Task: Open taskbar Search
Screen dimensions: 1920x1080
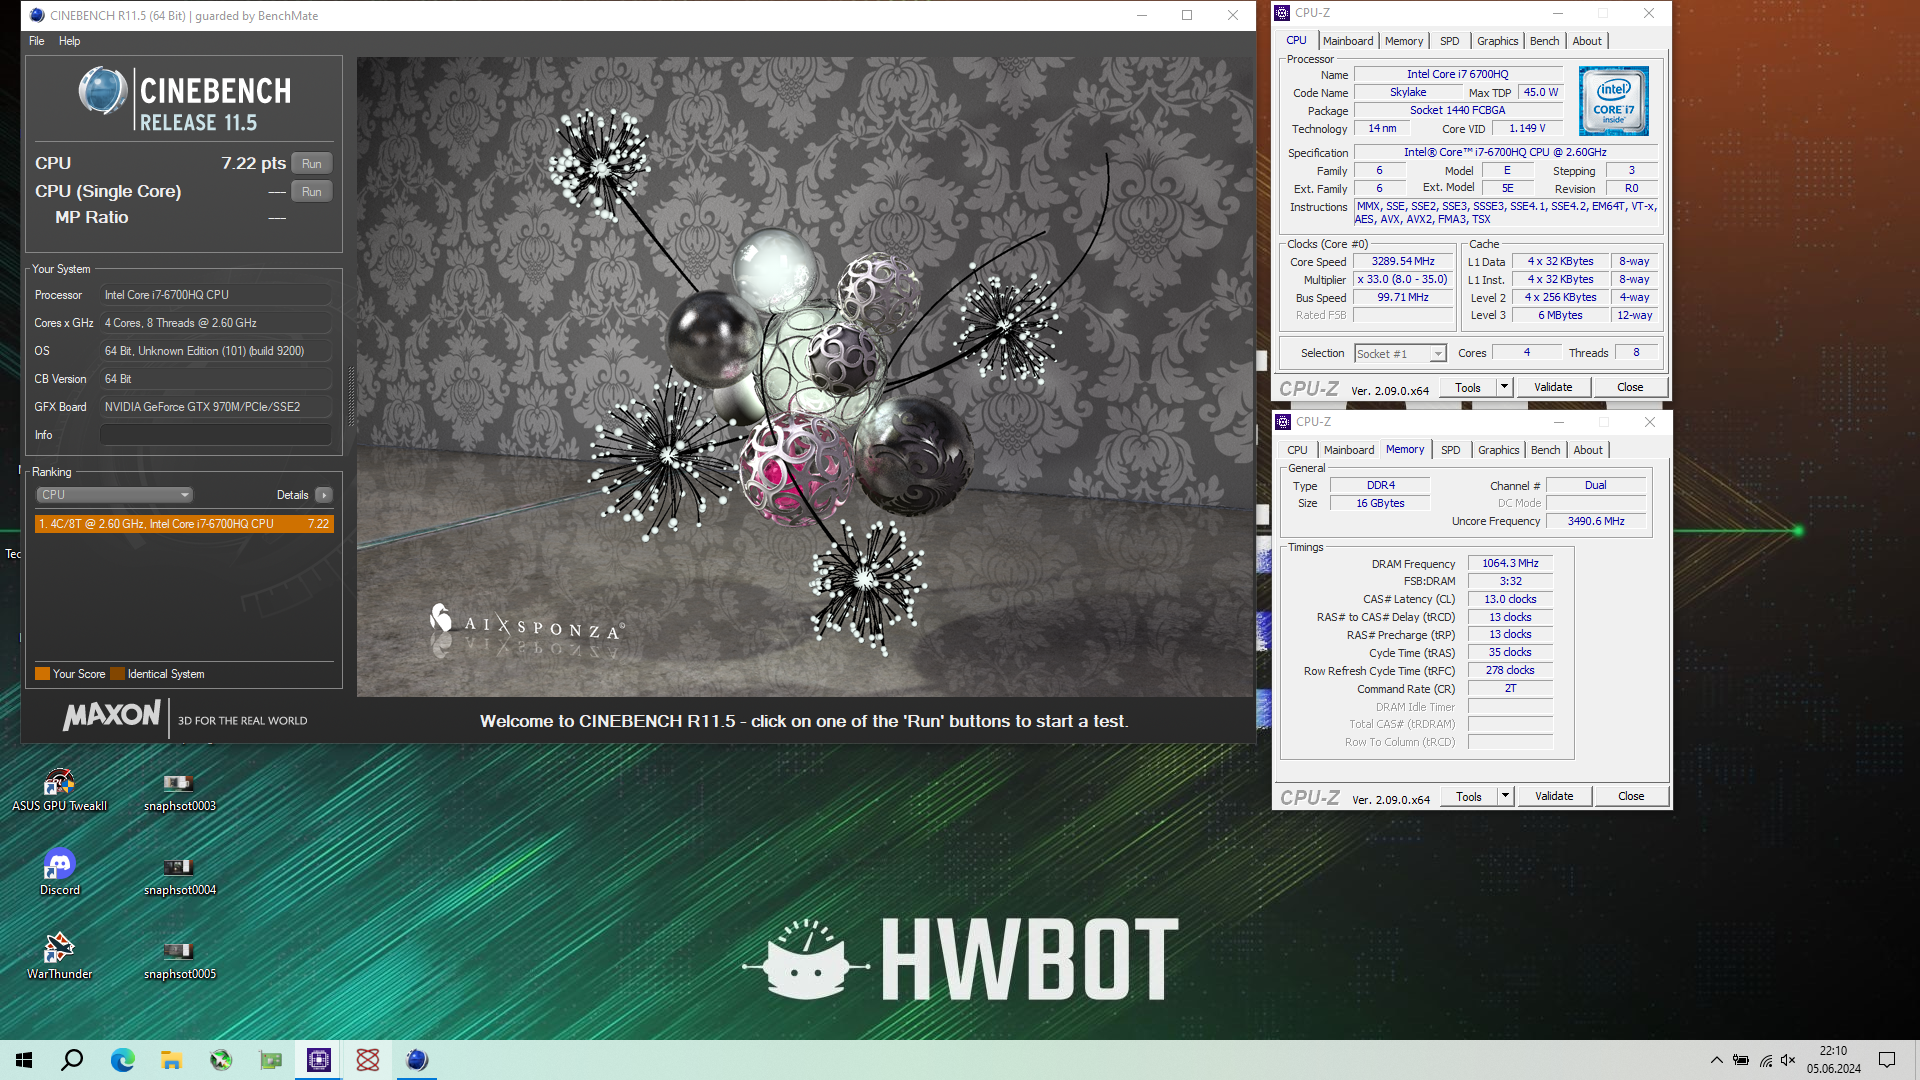Action: pyautogui.click(x=72, y=1060)
